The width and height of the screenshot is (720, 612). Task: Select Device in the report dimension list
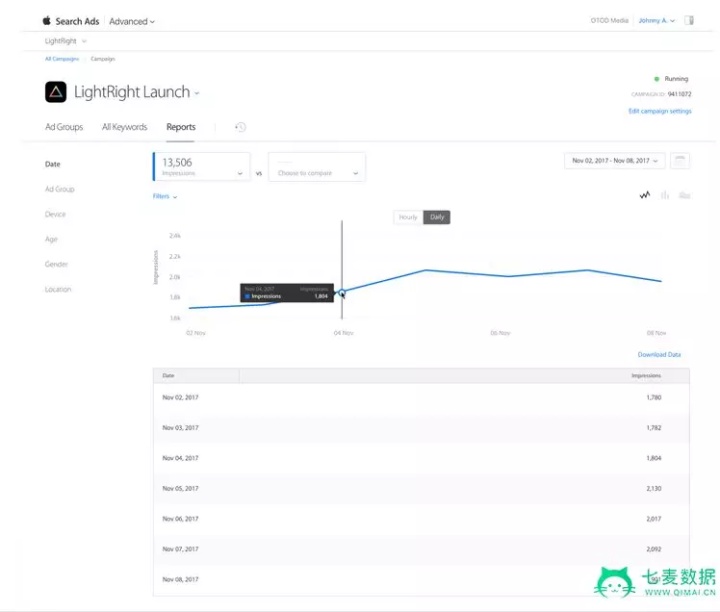(x=55, y=214)
